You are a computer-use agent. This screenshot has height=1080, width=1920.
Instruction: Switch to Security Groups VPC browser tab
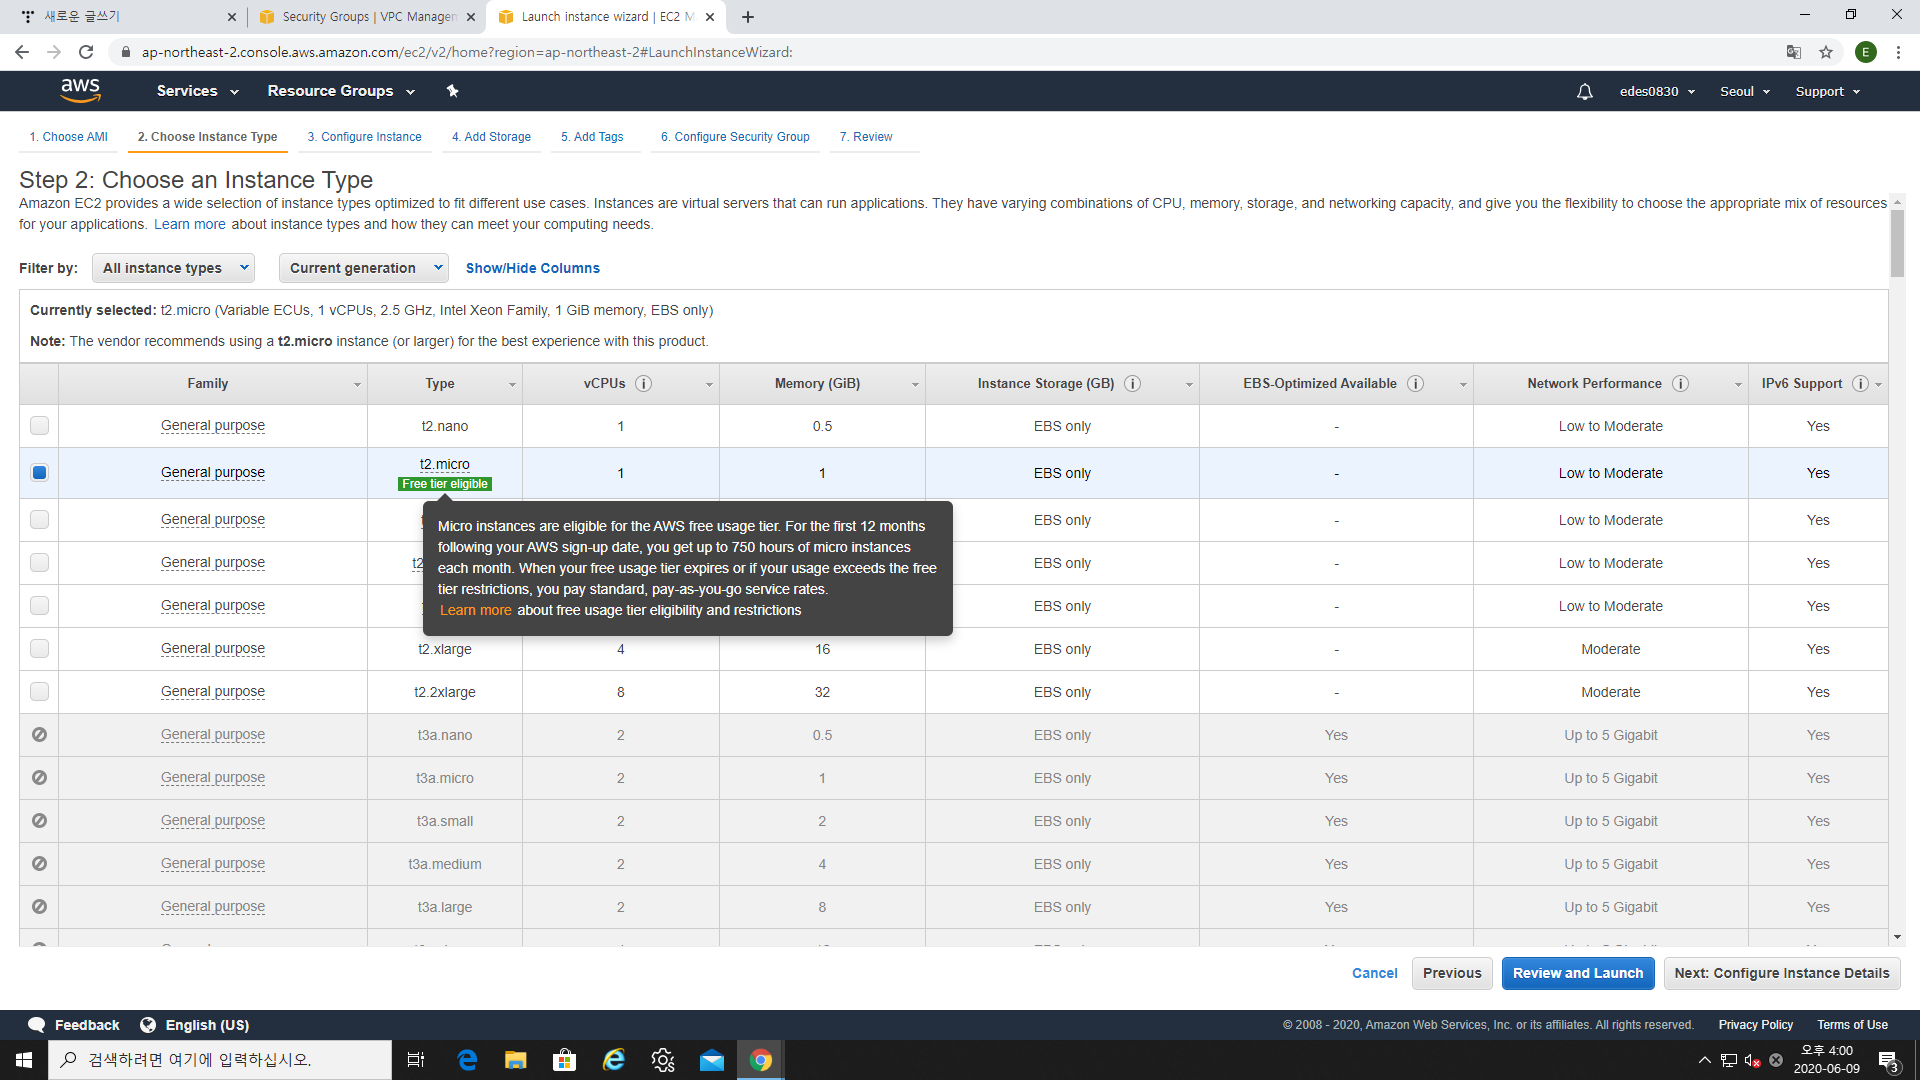pos(368,17)
